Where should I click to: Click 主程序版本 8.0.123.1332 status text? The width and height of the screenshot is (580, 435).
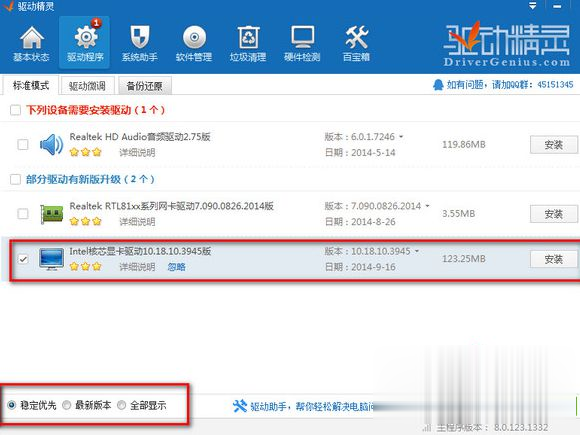492,428
